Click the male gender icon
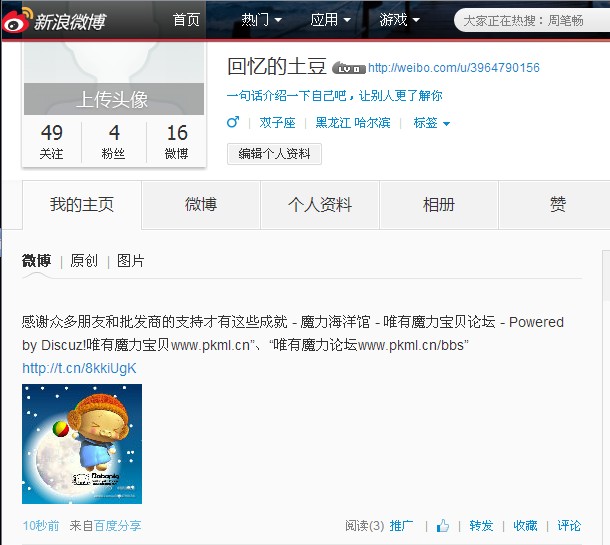The width and height of the screenshot is (610, 545). pyautogui.click(x=233, y=123)
